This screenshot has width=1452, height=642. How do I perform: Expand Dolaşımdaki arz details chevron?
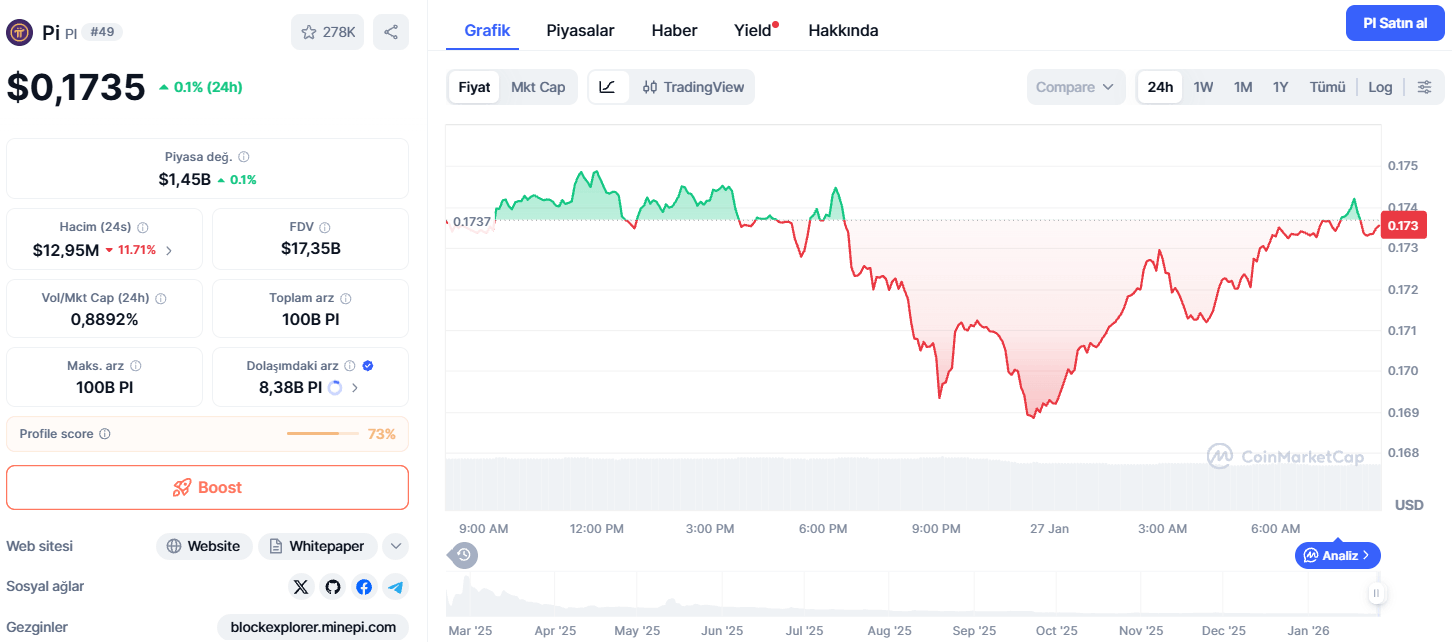coord(355,387)
